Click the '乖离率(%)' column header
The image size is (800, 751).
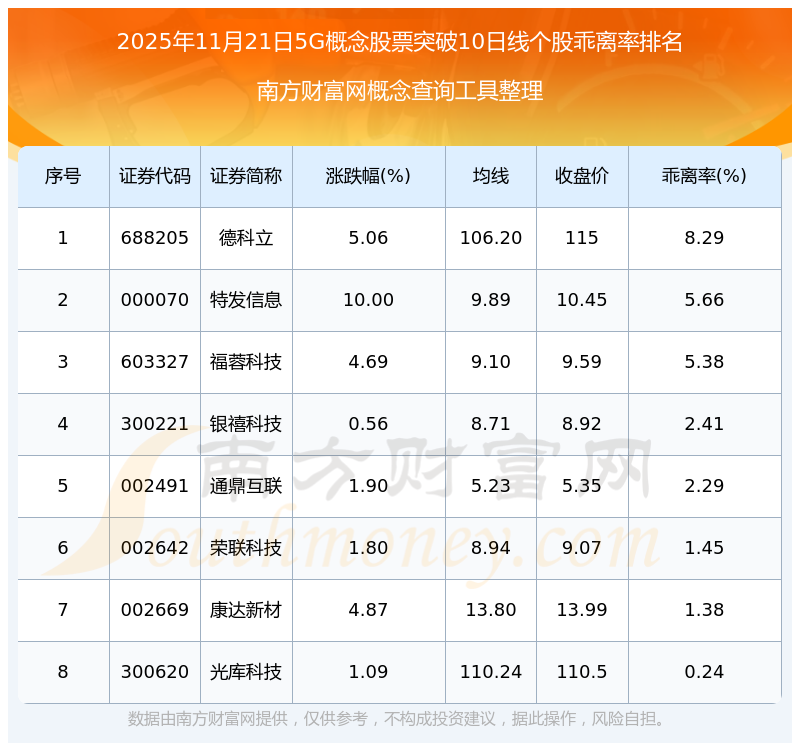coord(704,177)
